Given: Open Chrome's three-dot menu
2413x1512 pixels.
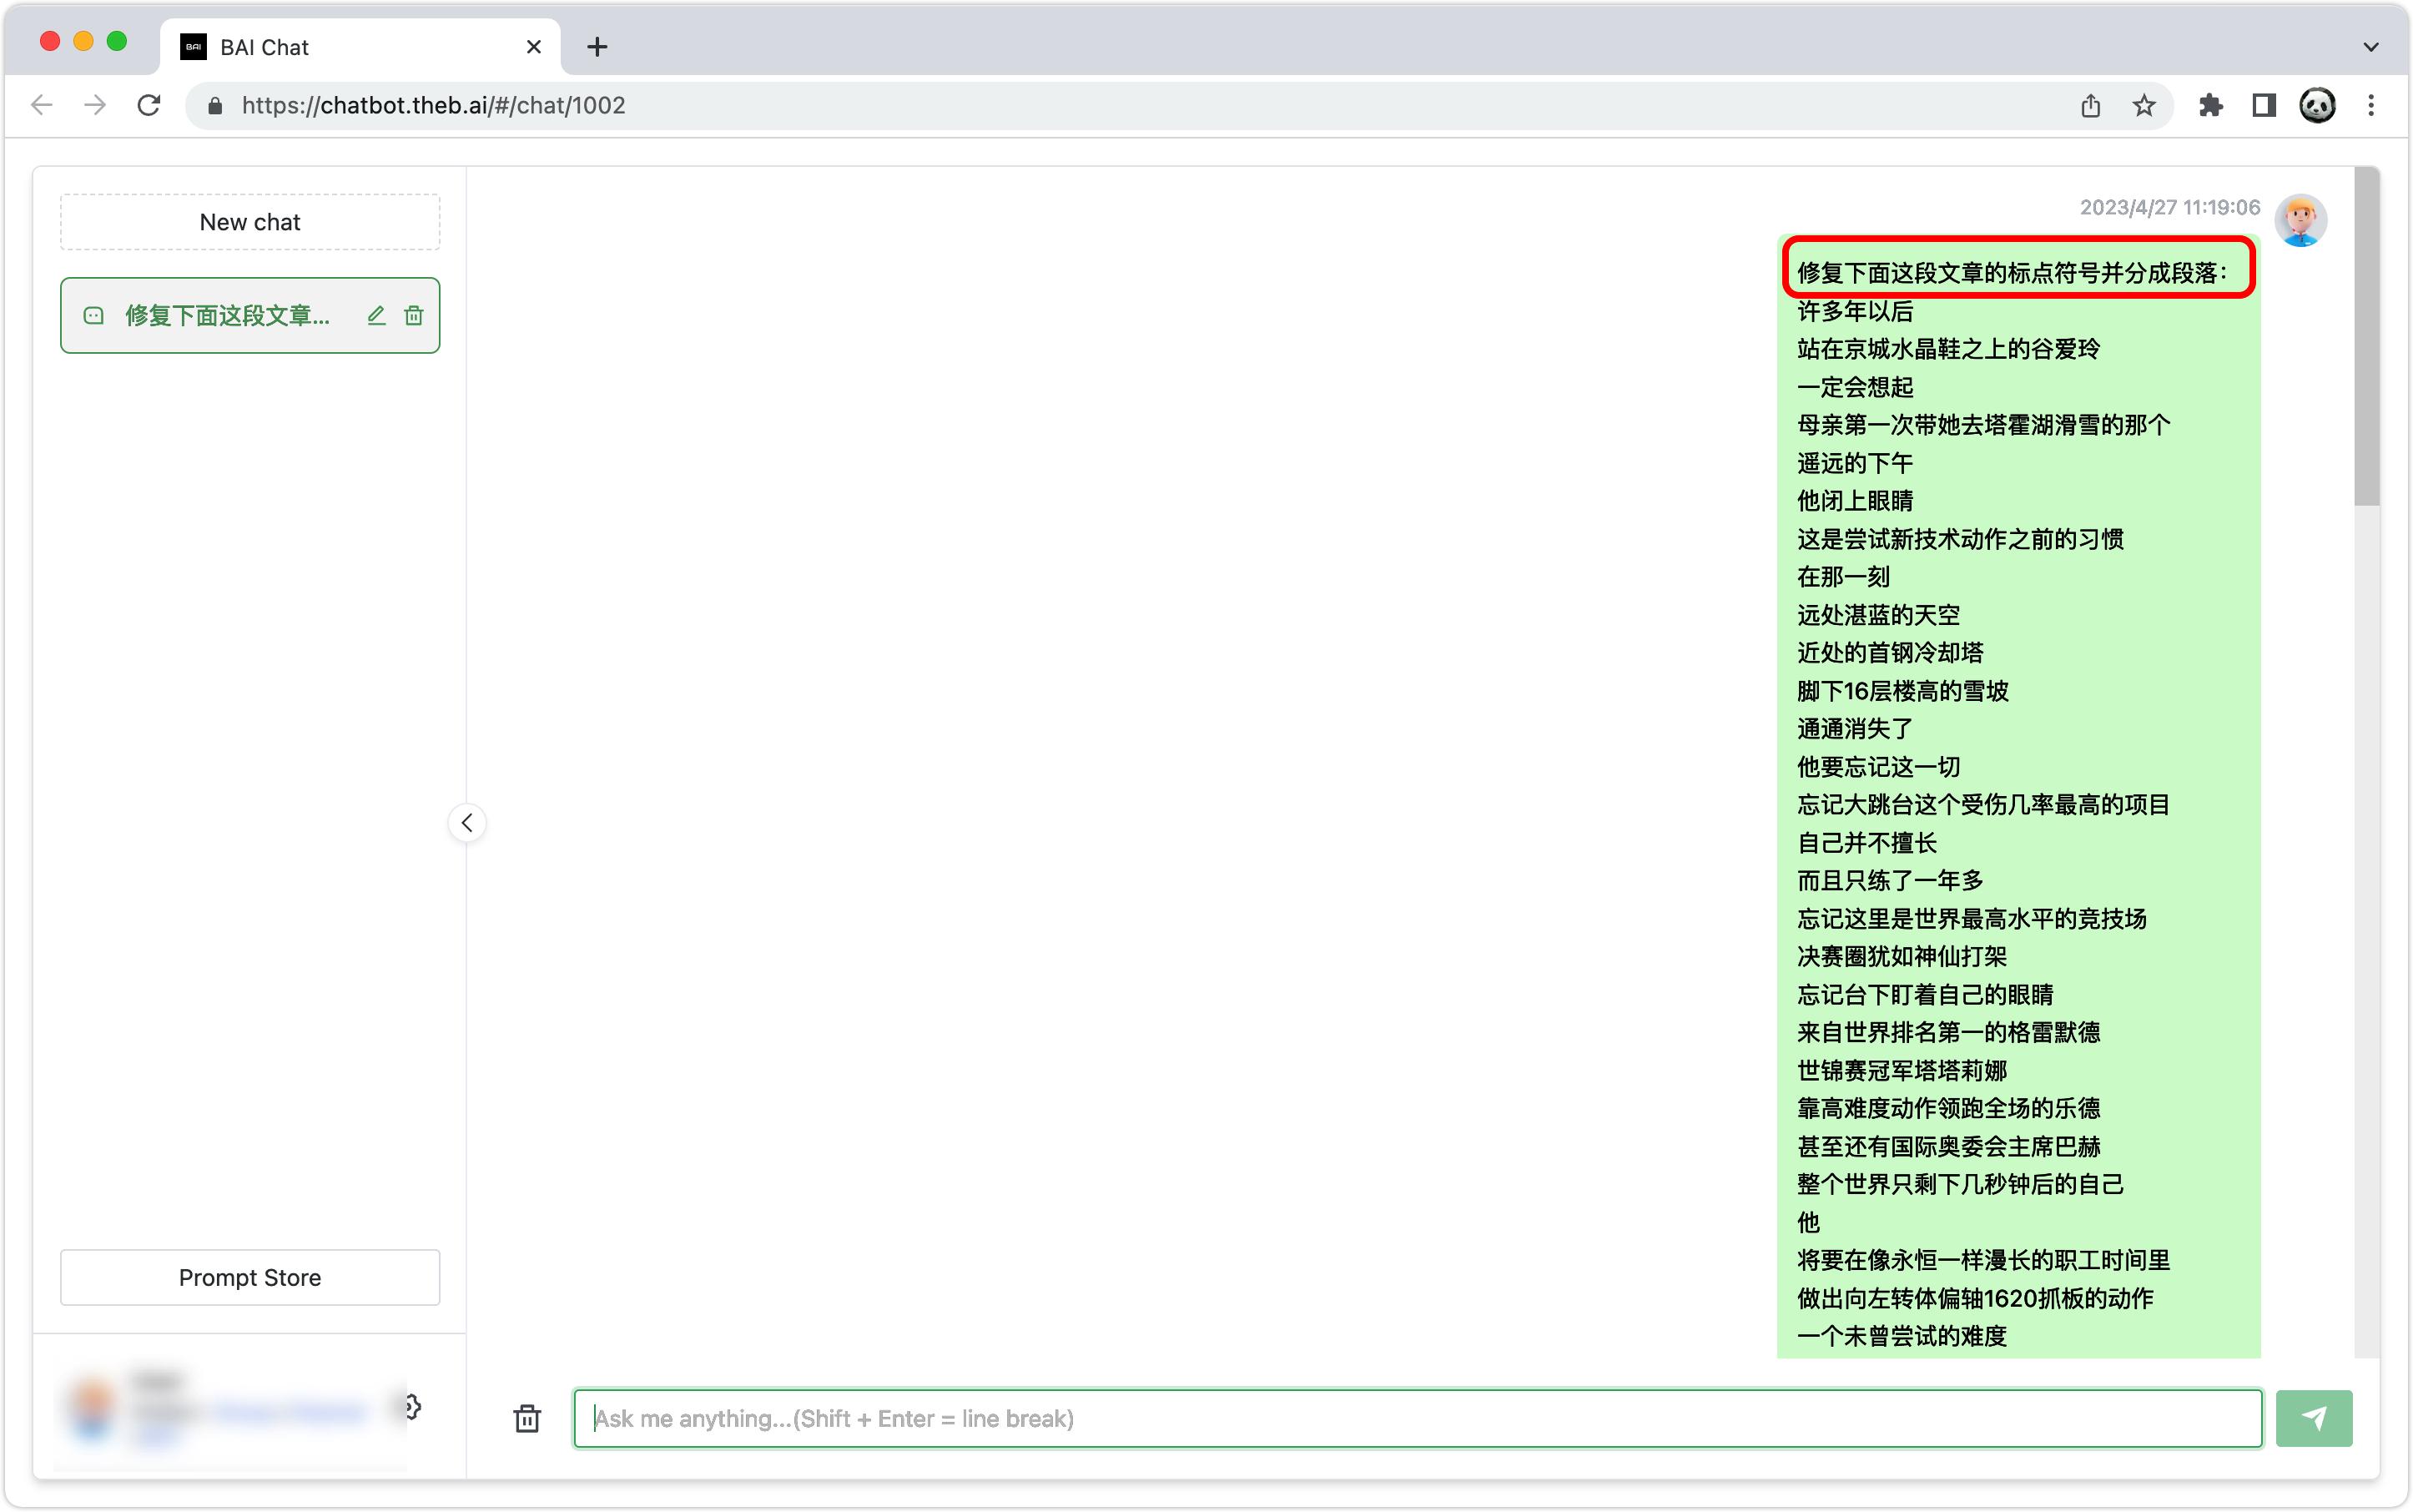Looking at the screenshot, I should point(2370,106).
